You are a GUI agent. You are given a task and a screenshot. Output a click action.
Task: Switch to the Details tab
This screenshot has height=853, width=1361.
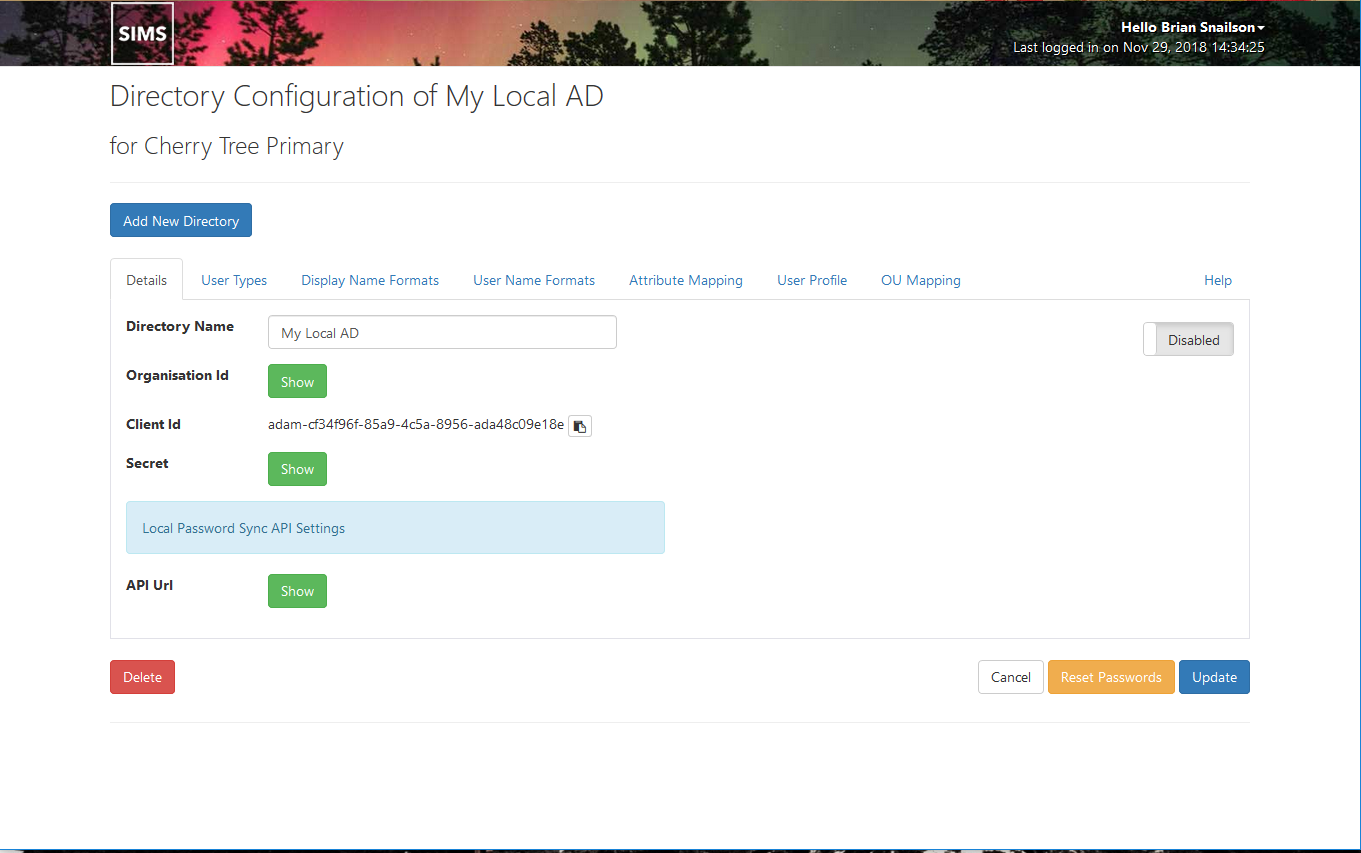pyautogui.click(x=146, y=280)
